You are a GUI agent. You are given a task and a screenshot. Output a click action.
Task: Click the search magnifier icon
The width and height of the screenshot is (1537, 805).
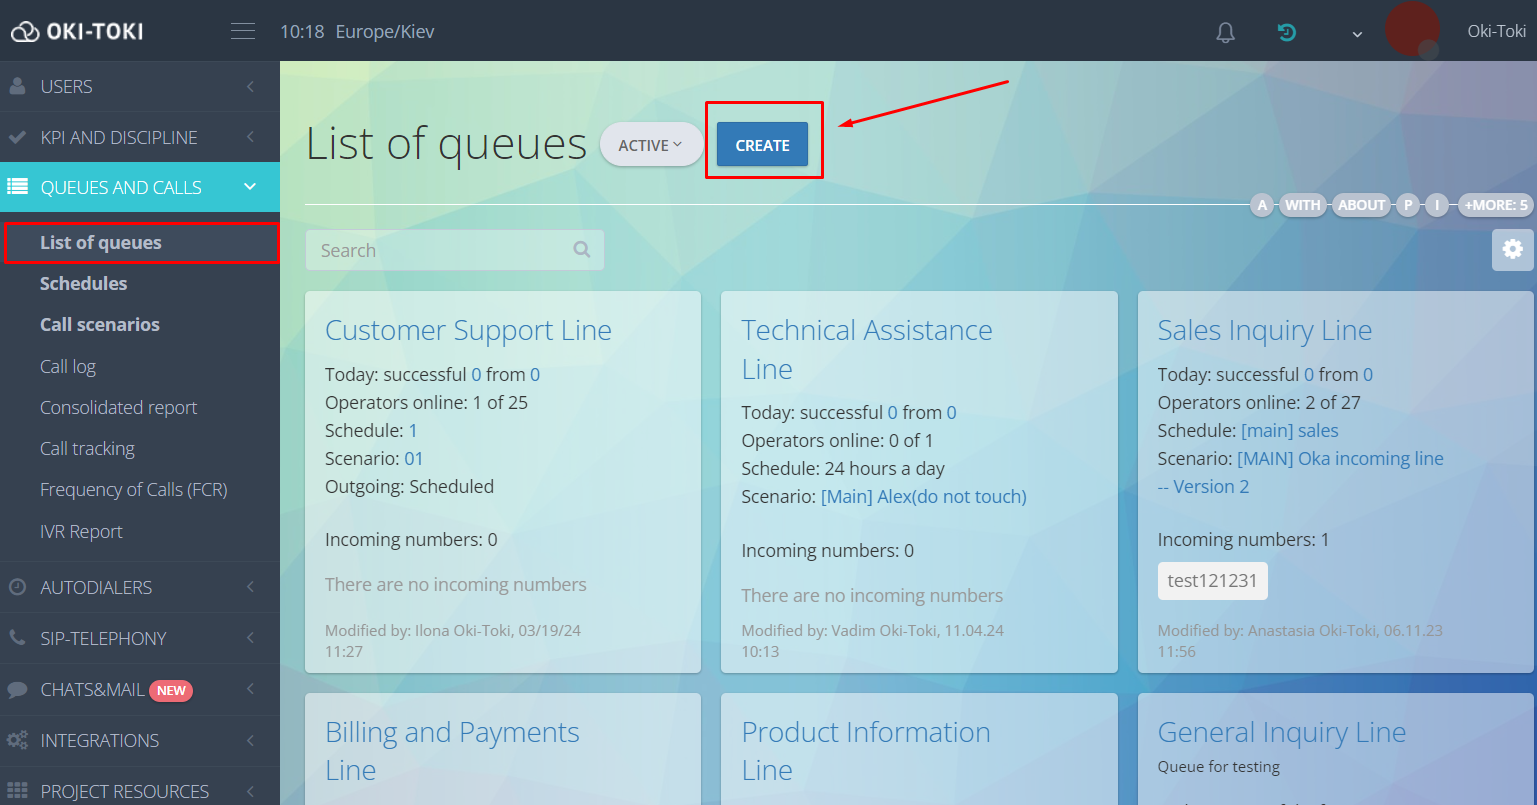[582, 250]
